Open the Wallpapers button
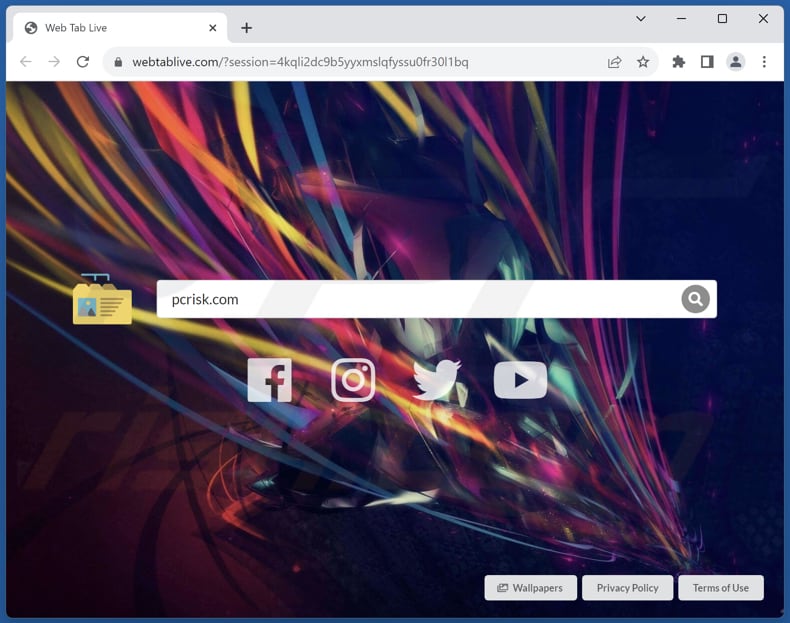 [x=531, y=588]
